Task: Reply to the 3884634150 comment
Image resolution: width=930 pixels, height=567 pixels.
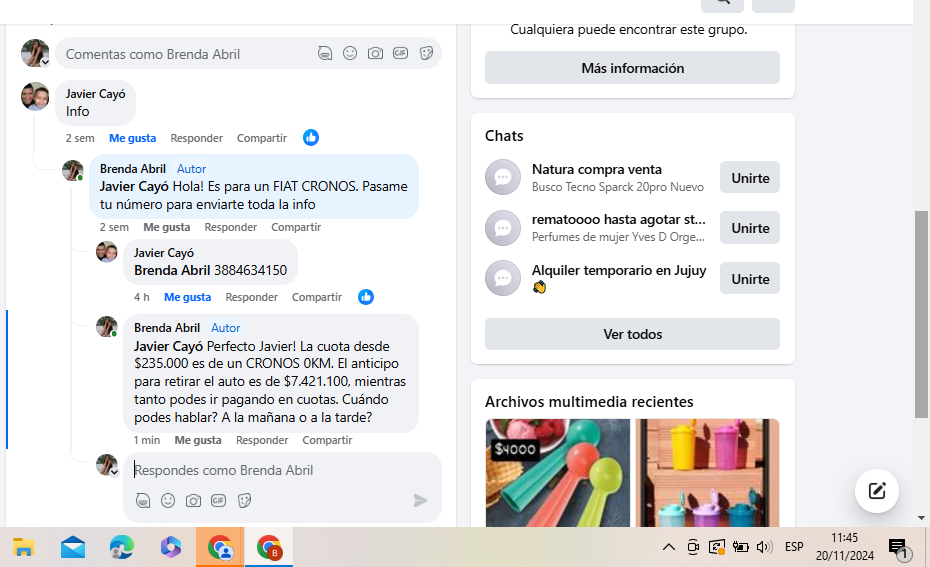Action: (x=251, y=297)
